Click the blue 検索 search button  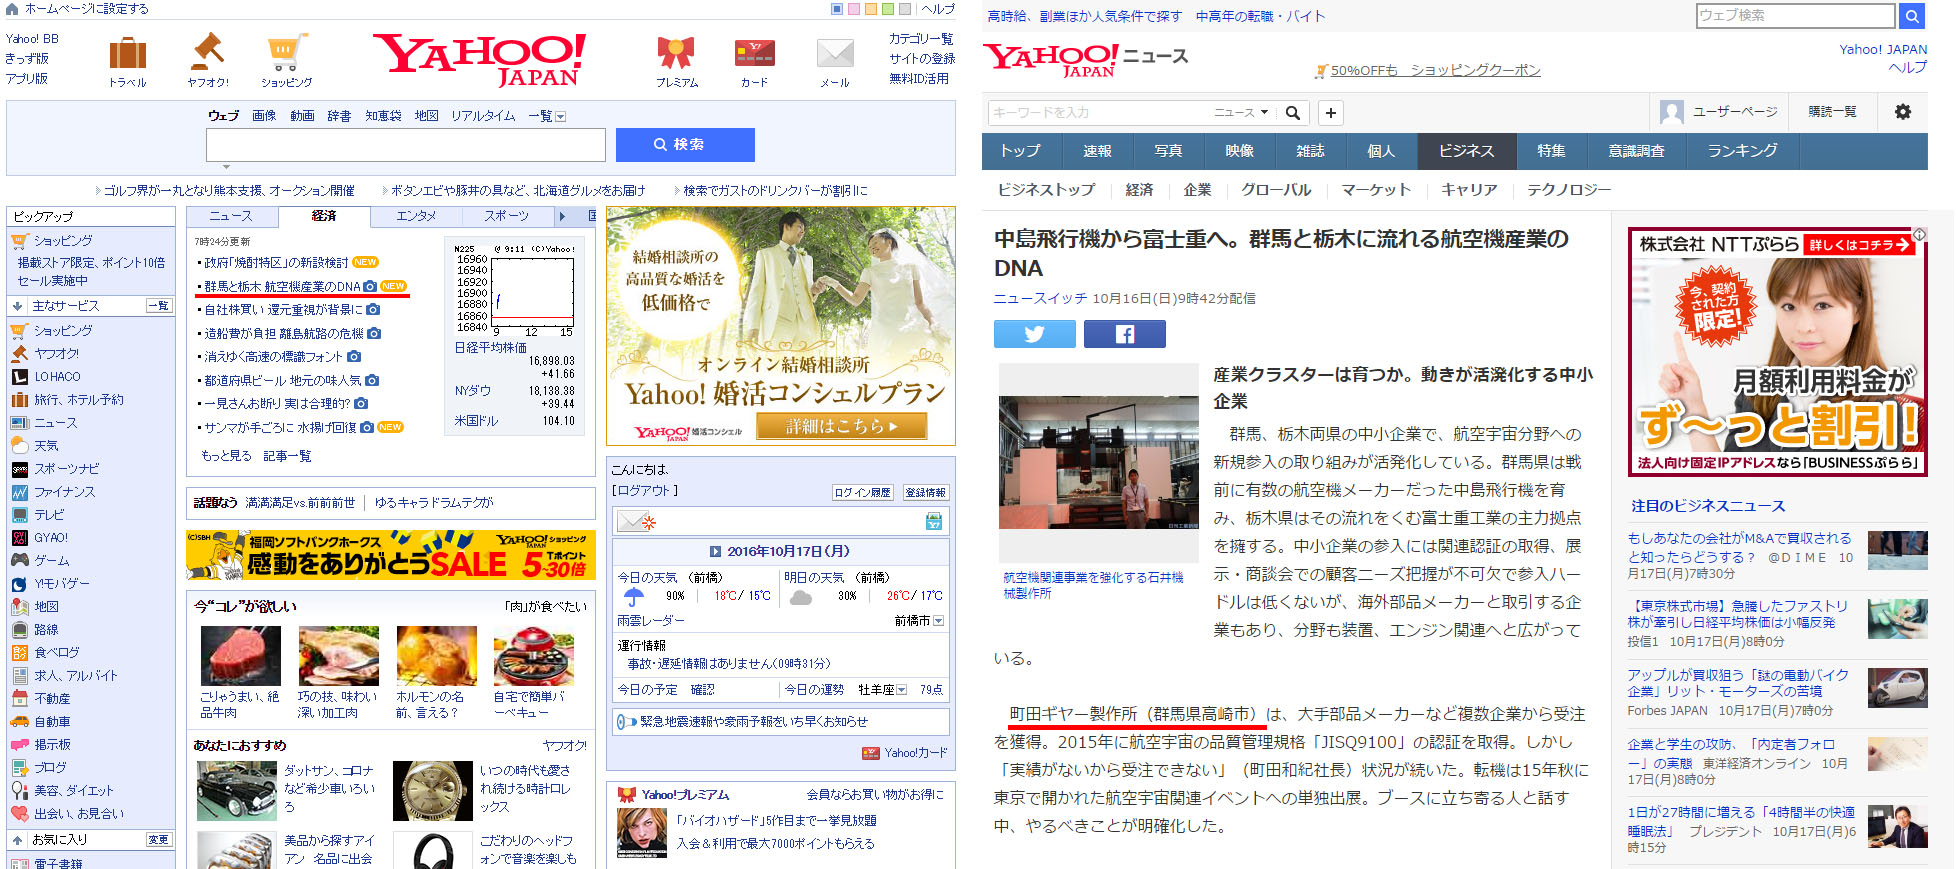685,144
